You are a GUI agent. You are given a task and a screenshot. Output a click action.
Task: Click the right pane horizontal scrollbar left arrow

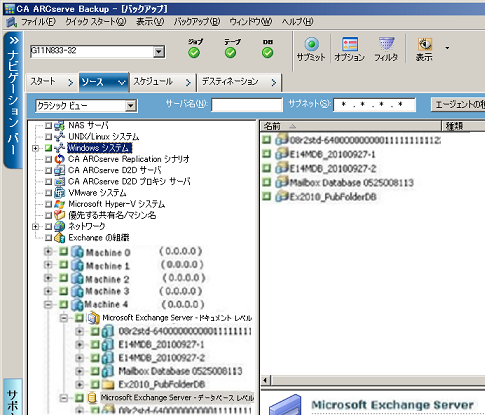[x=266, y=380]
